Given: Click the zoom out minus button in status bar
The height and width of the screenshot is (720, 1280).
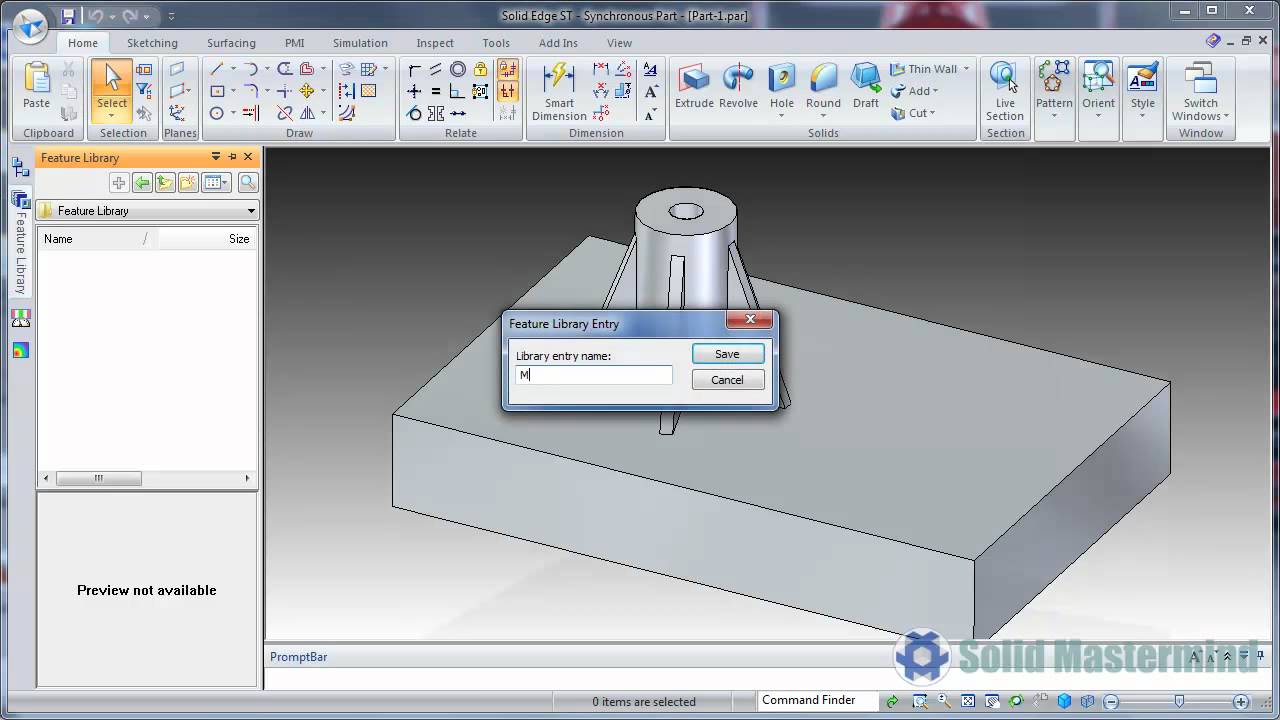Looking at the screenshot, I should 1110,701.
